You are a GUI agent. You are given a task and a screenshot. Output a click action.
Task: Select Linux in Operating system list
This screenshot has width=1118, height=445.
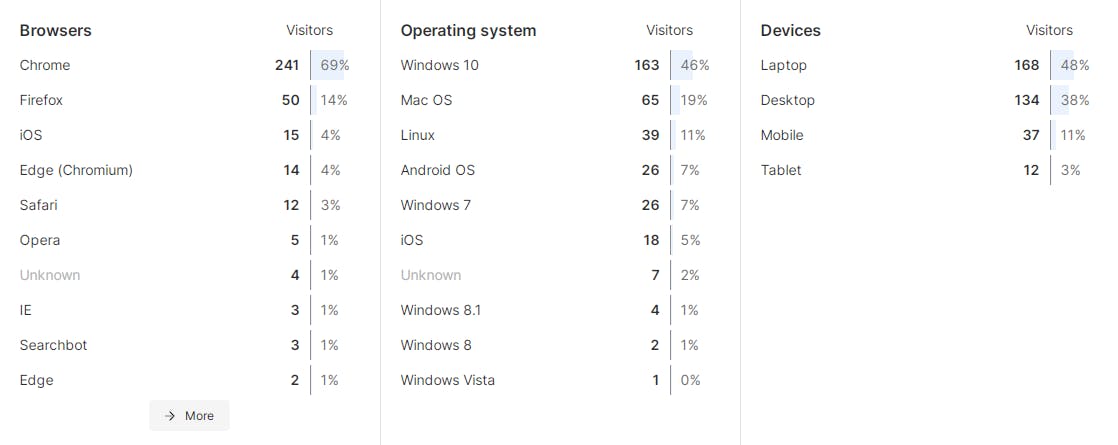tap(418, 135)
